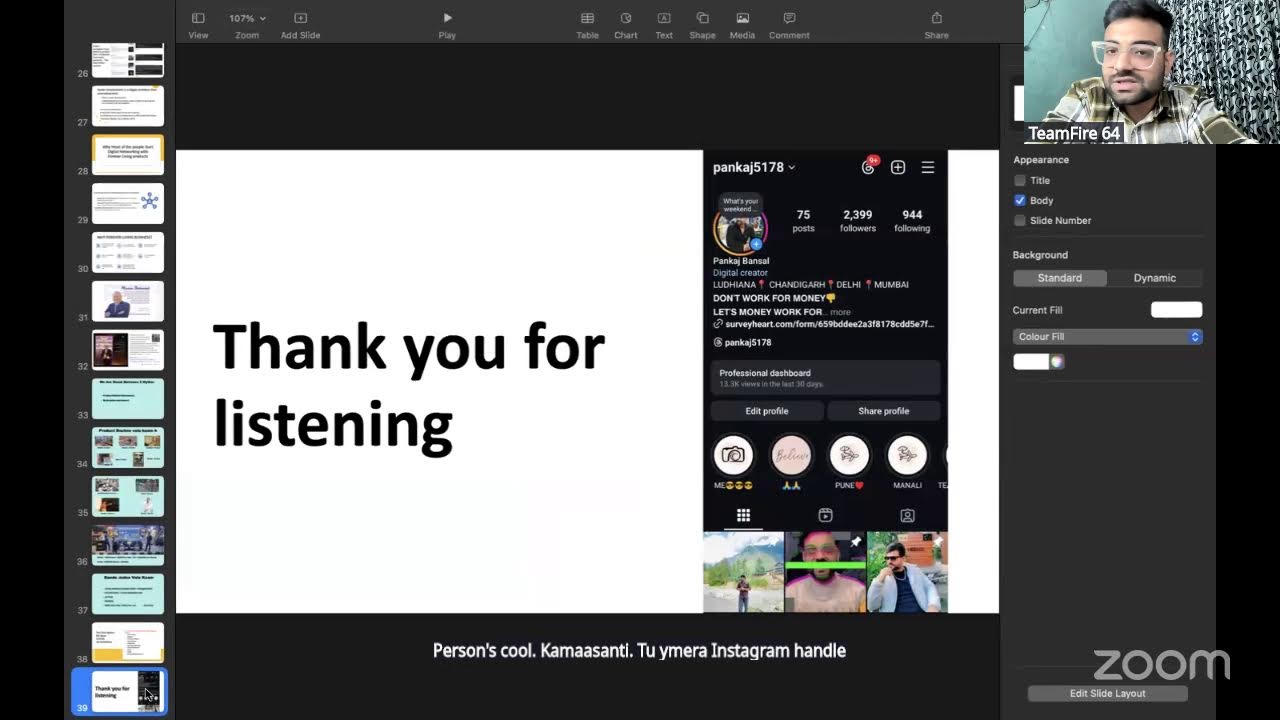This screenshot has width=1280, height=720.
Task: Insert a Table from the toolbar
Action: (587, 24)
